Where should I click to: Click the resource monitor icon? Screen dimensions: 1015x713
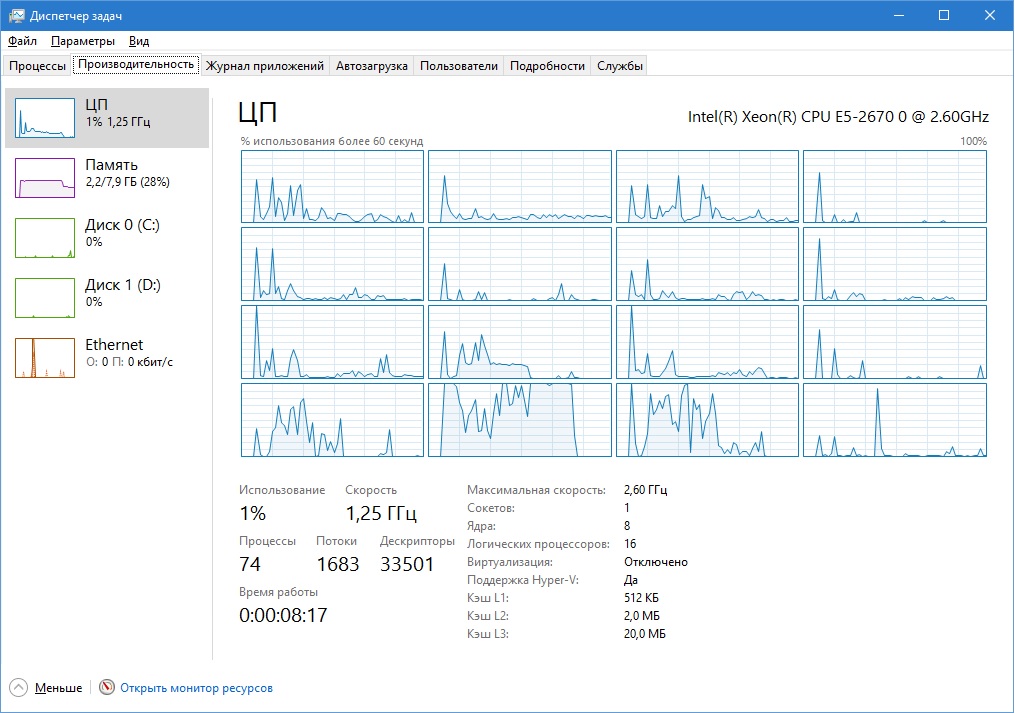[x=107, y=687]
